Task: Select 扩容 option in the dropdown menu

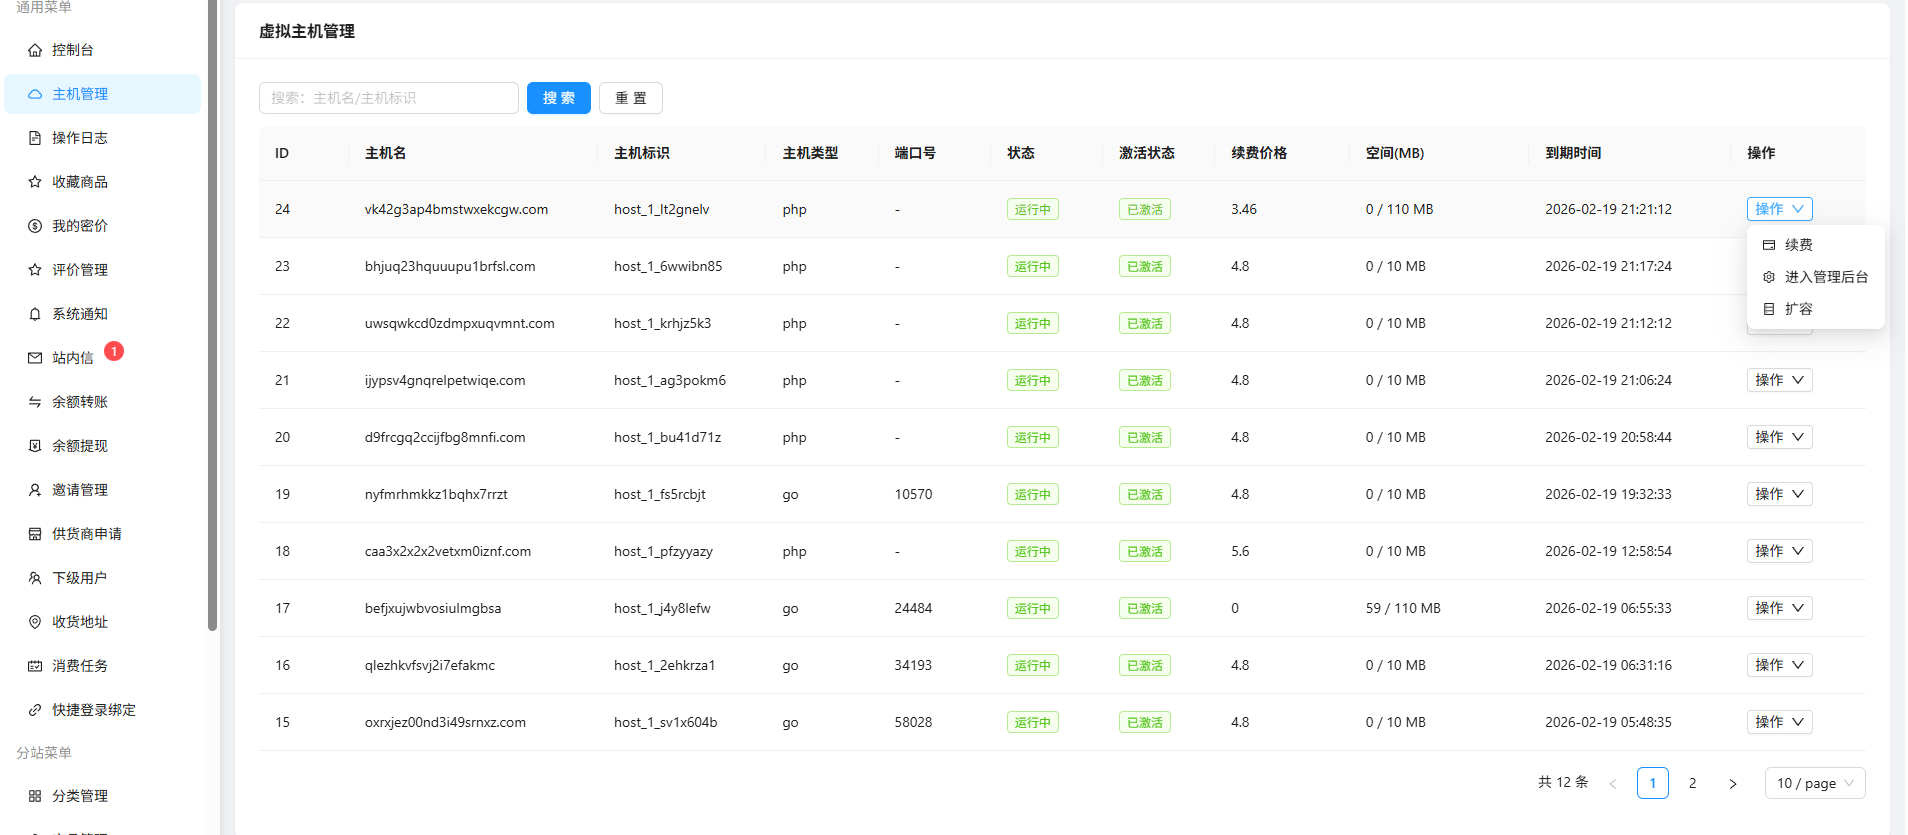Action: (1798, 309)
